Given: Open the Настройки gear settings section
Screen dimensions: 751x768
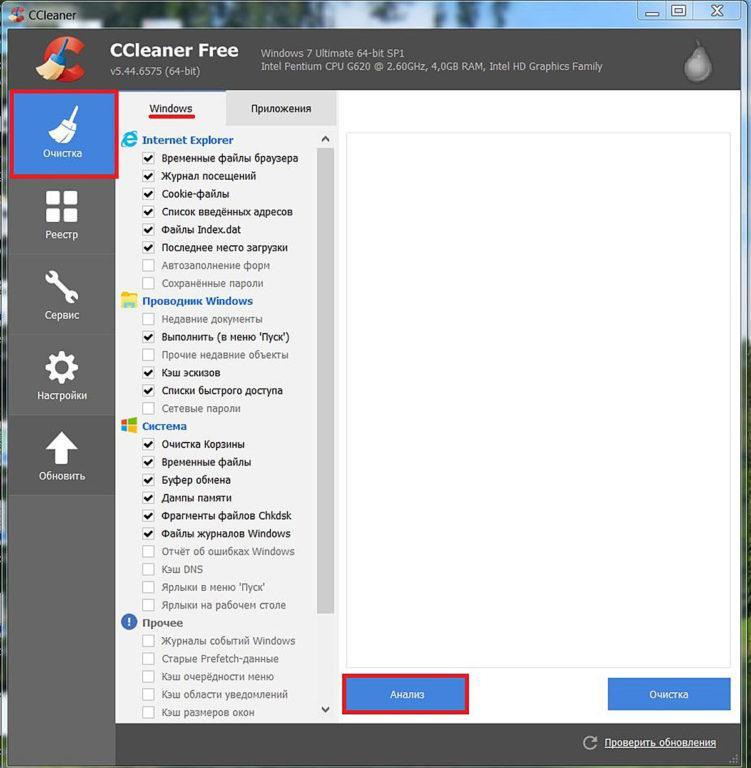Looking at the screenshot, I should 61,376.
